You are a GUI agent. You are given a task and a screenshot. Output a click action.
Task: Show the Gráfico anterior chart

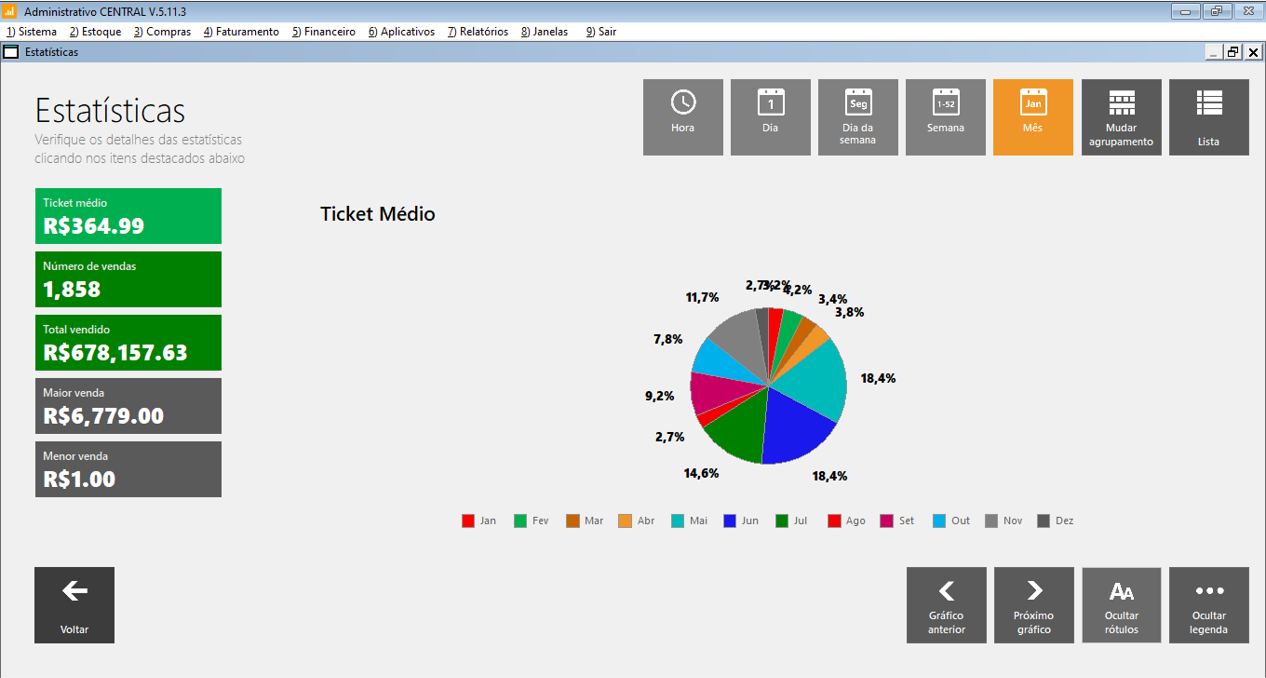[946, 605]
